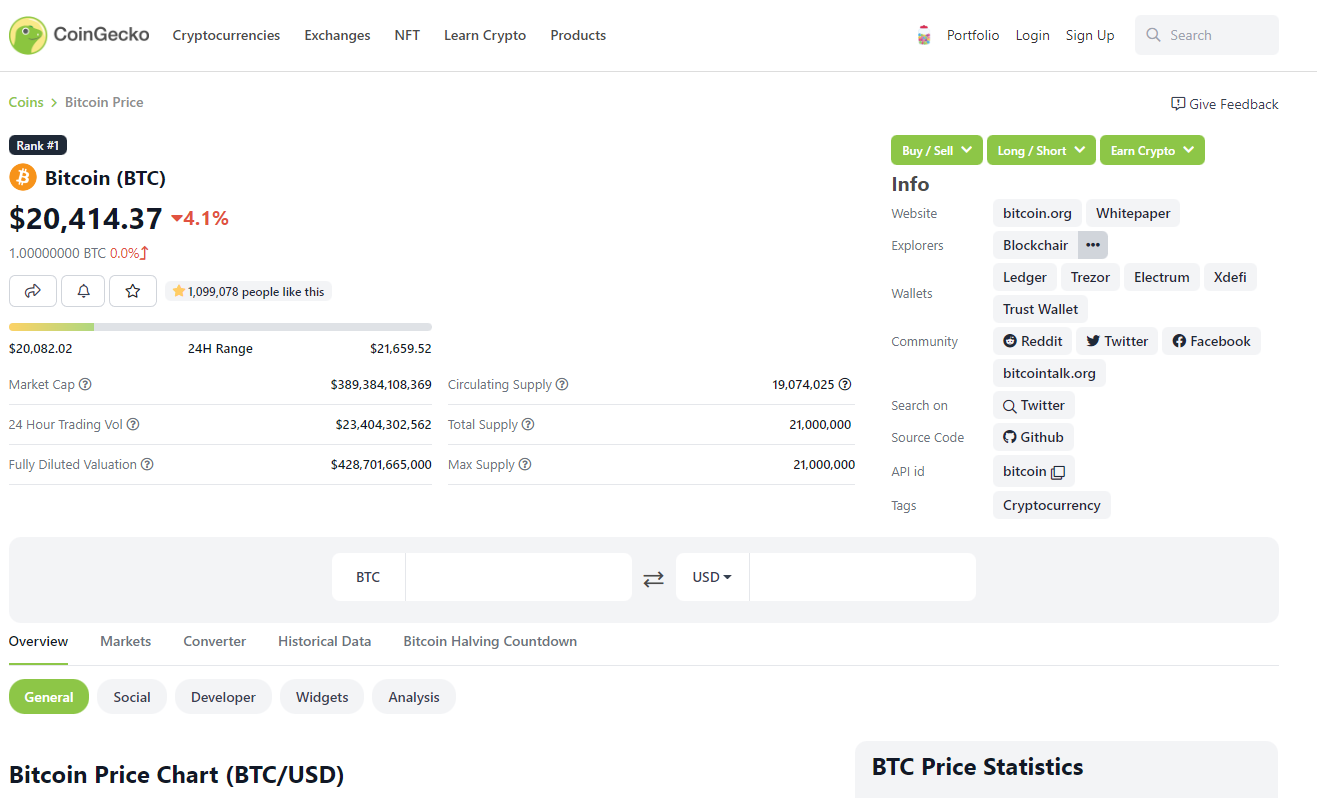This screenshot has height=798, width=1317.
Task: Click the Cryptocurrency tag
Action: pyautogui.click(x=1052, y=505)
